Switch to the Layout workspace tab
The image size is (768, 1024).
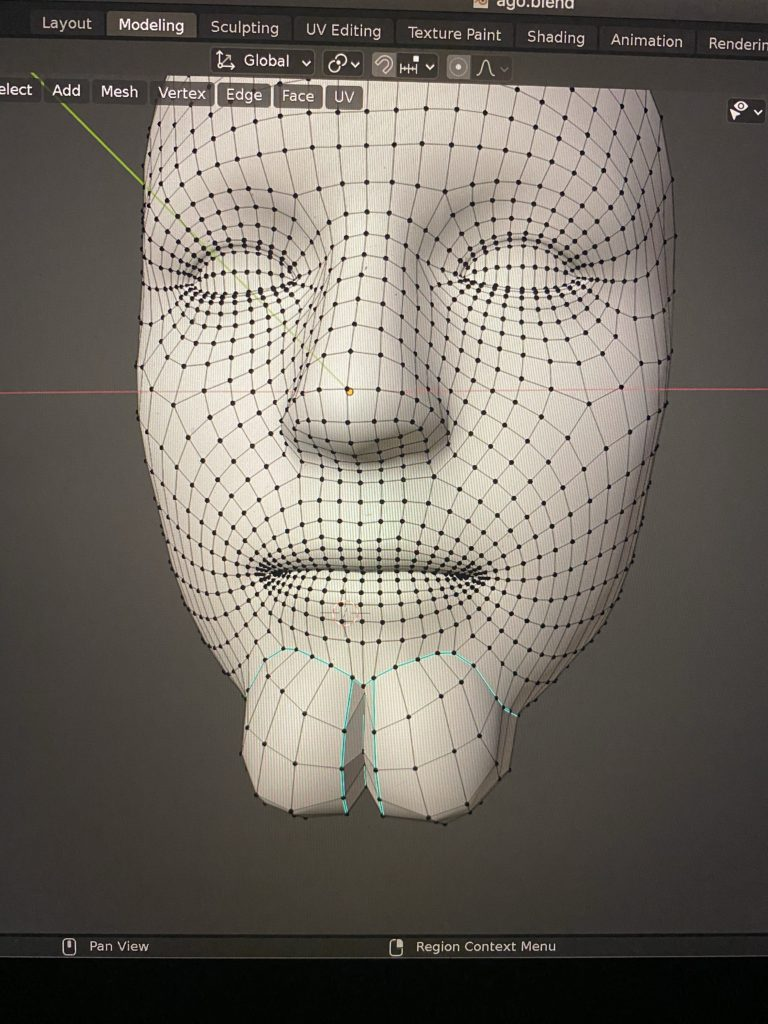pyautogui.click(x=66, y=23)
